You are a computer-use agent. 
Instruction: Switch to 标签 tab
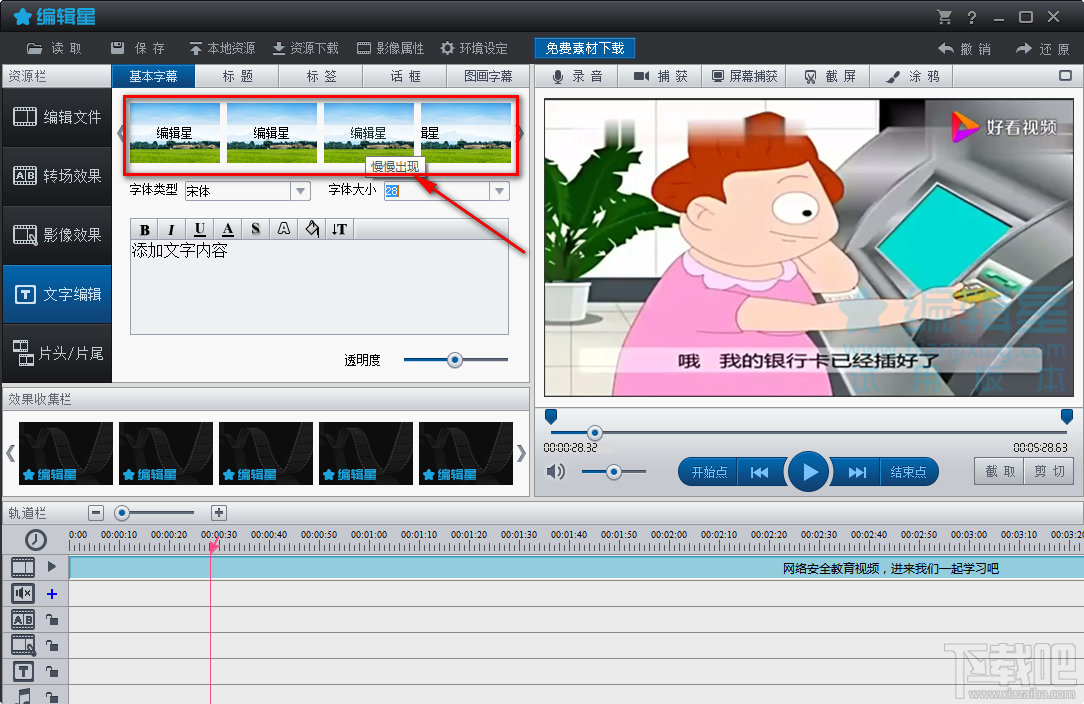coord(321,76)
